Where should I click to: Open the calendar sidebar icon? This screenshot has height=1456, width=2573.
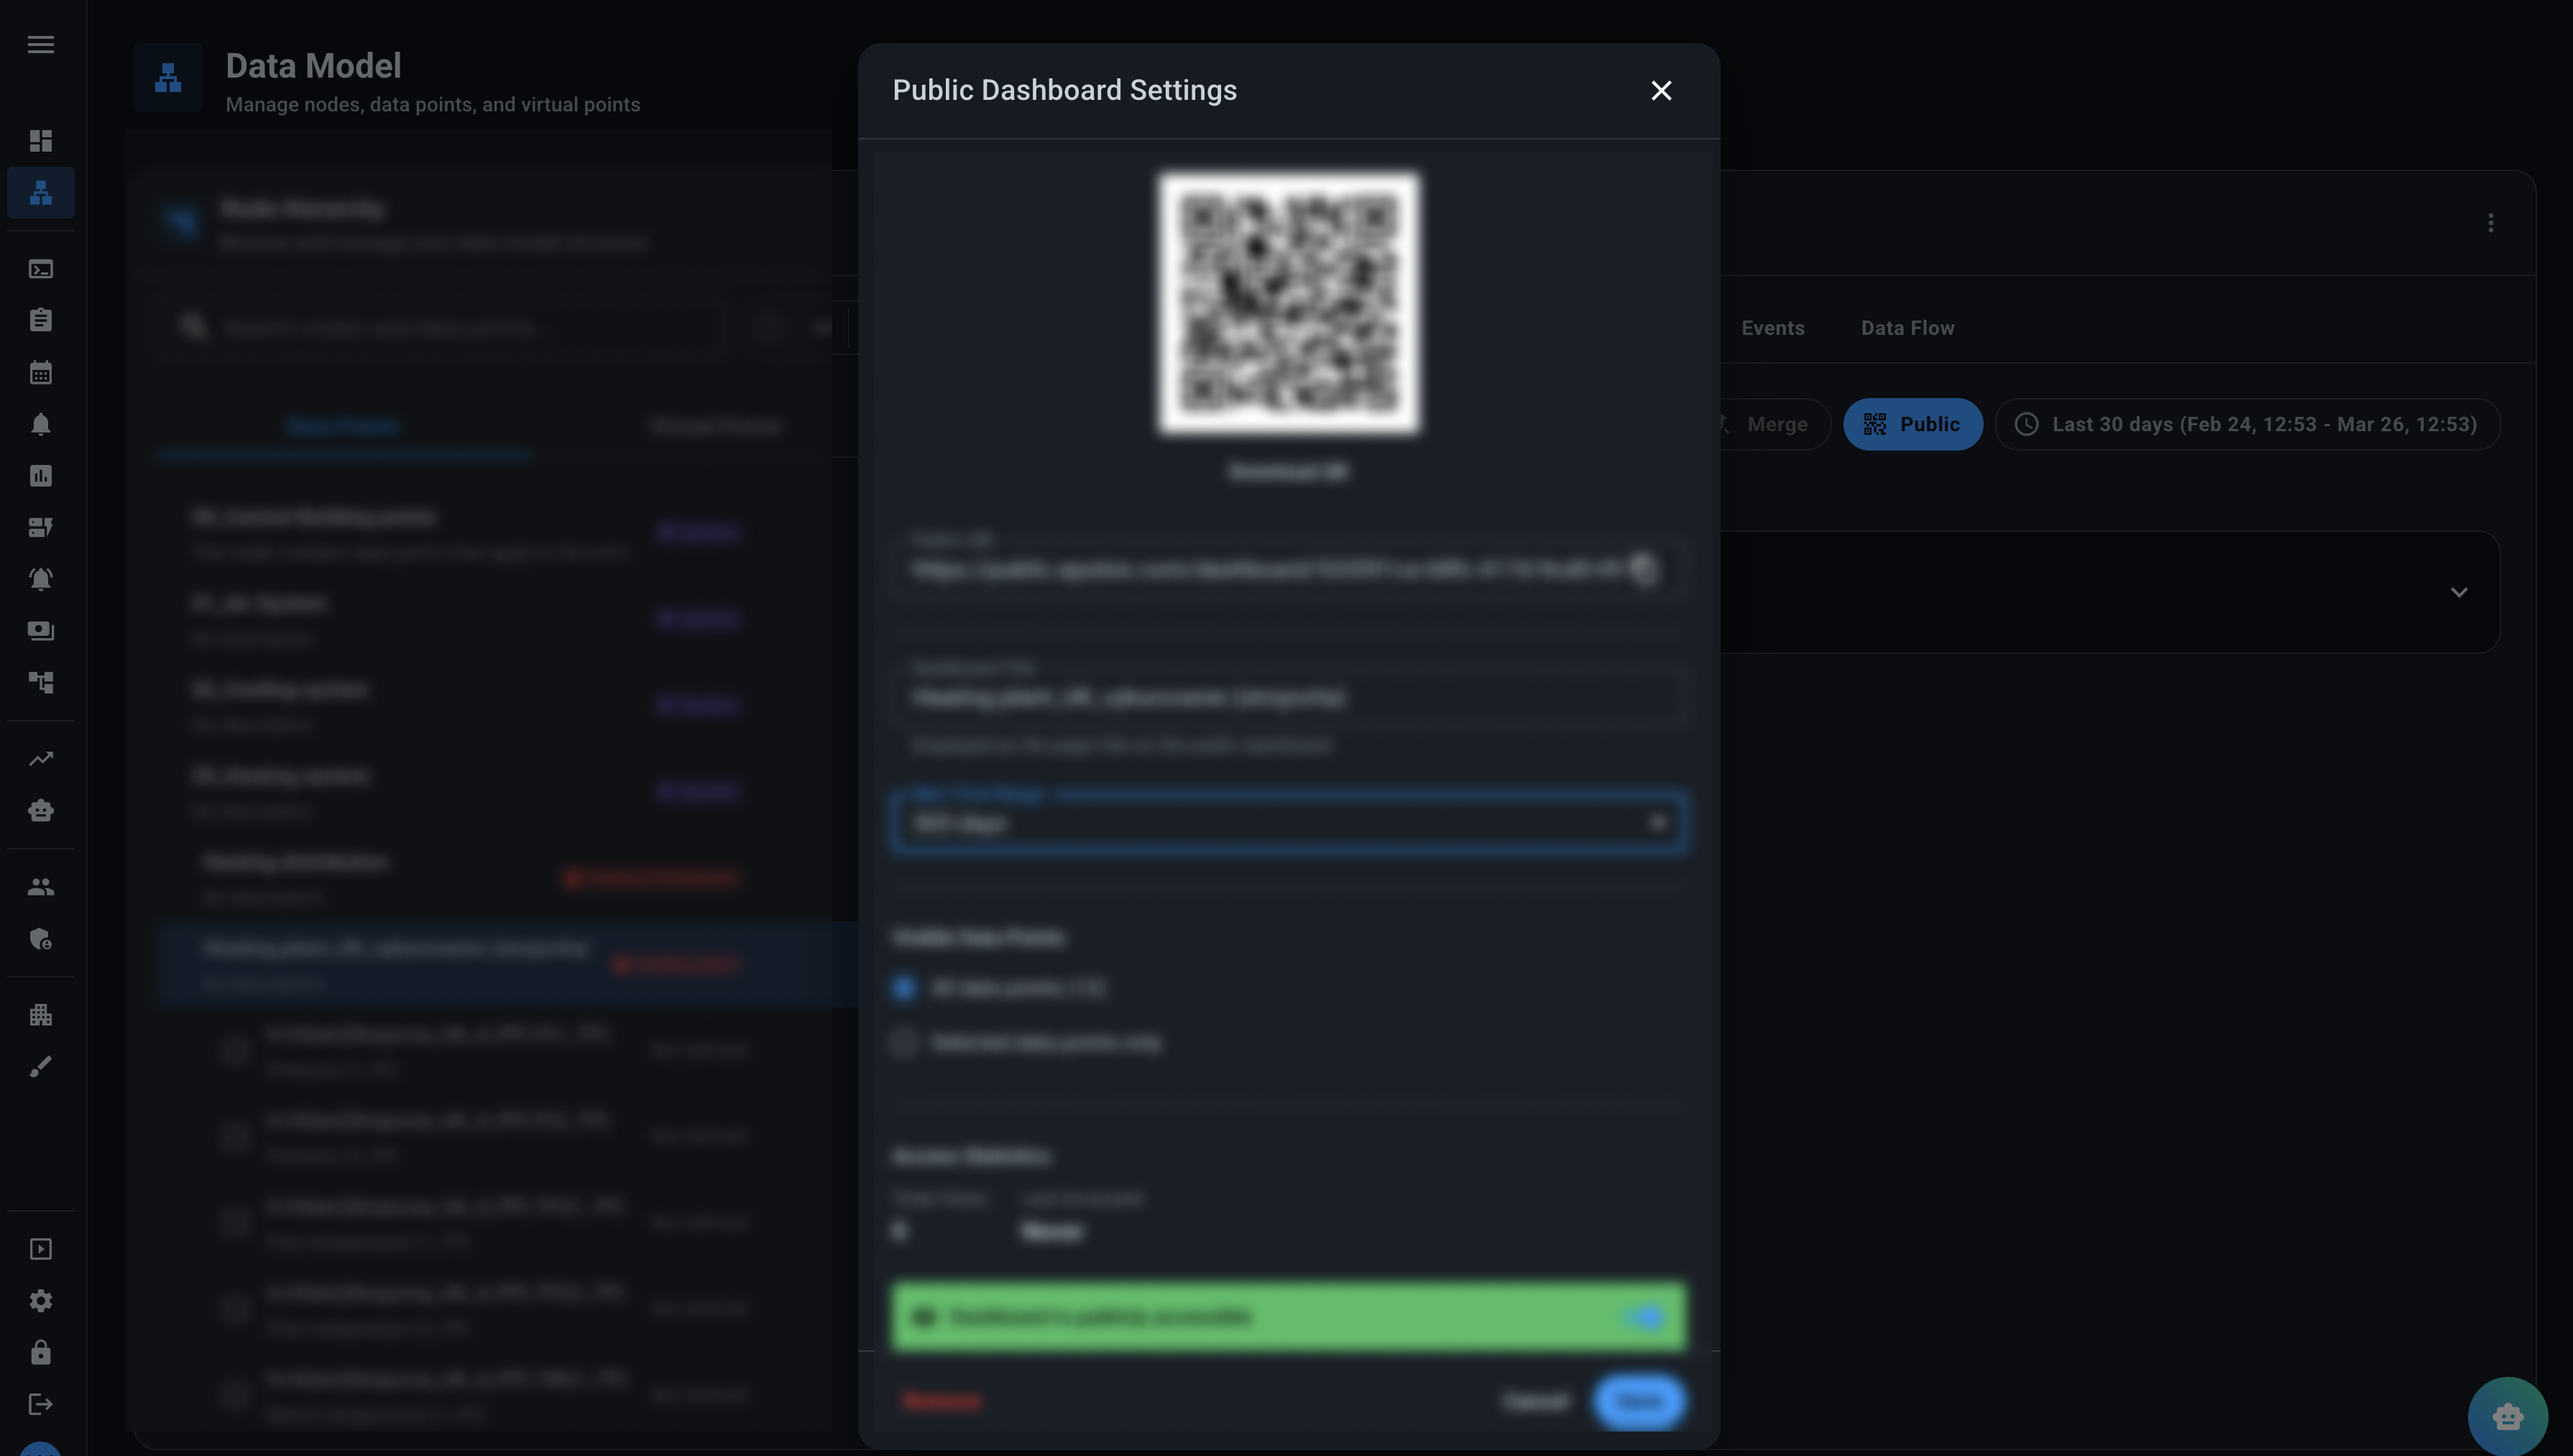point(41,372)
